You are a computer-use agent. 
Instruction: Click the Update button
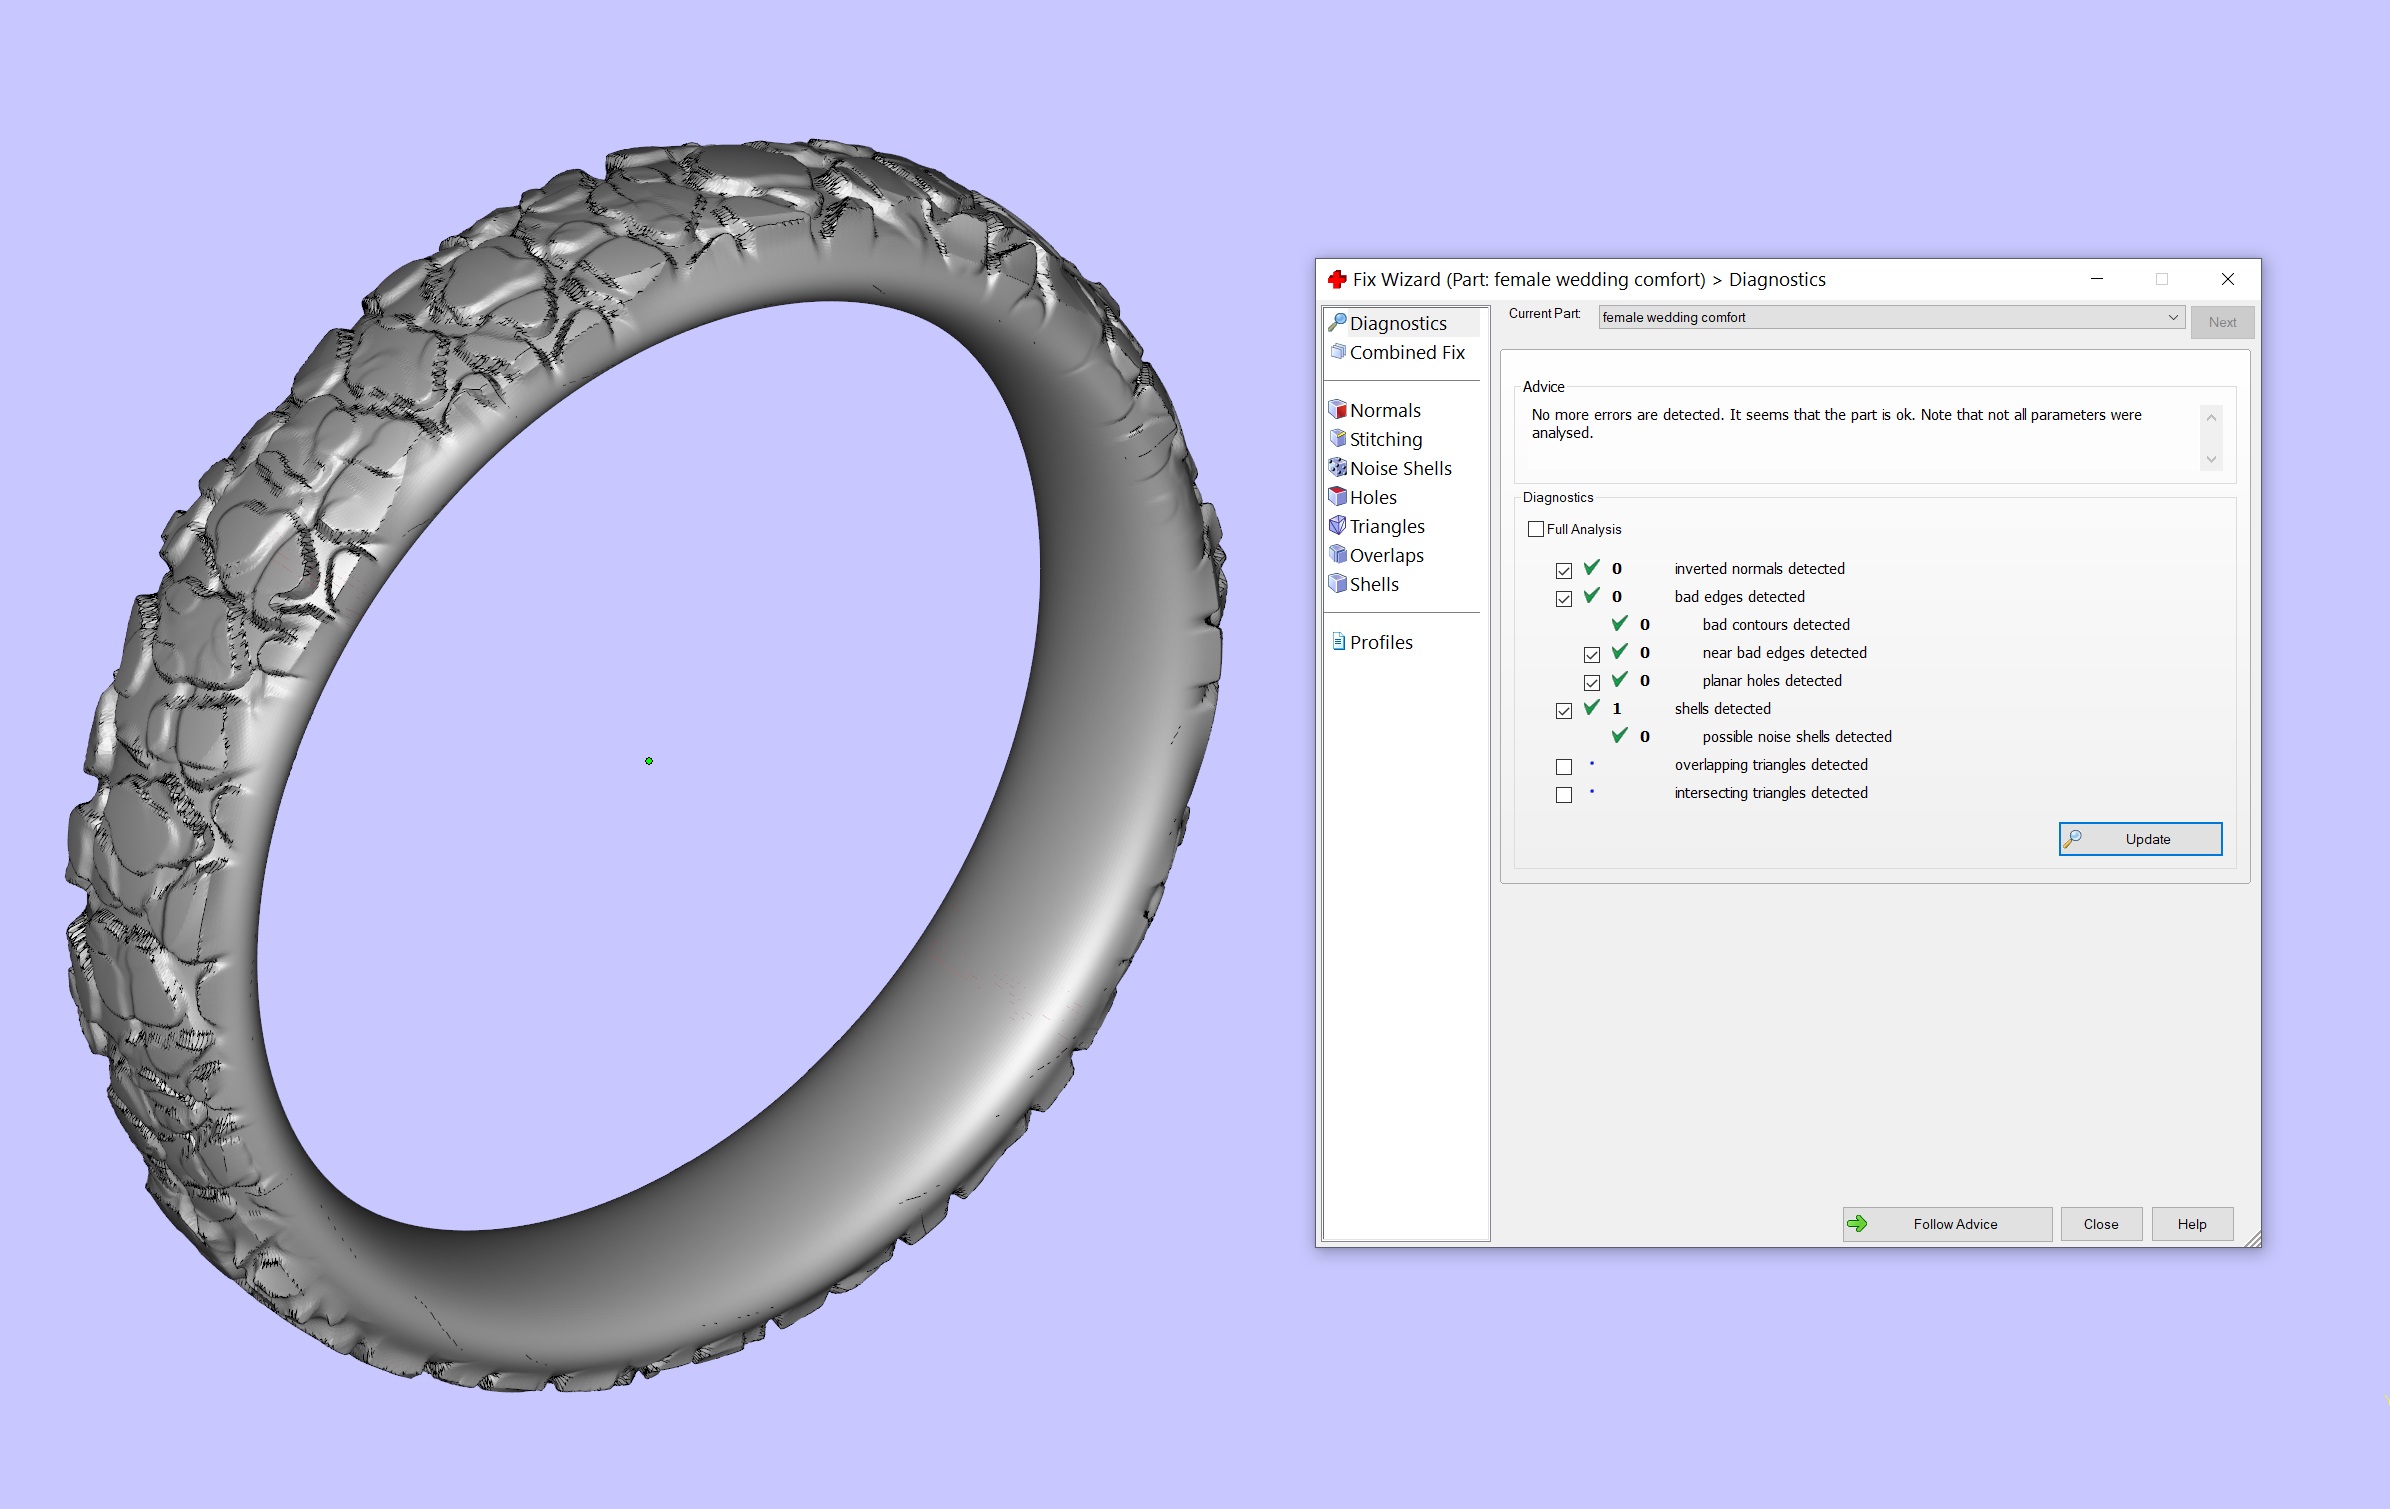[2140, 839]
